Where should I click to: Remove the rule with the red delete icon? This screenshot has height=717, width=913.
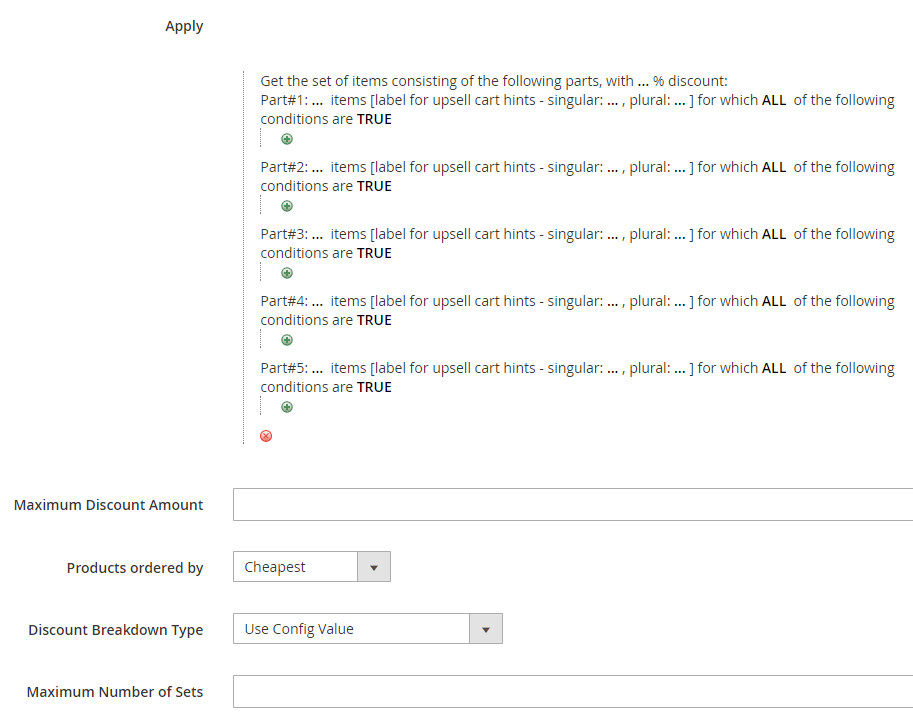click(266, 436)
